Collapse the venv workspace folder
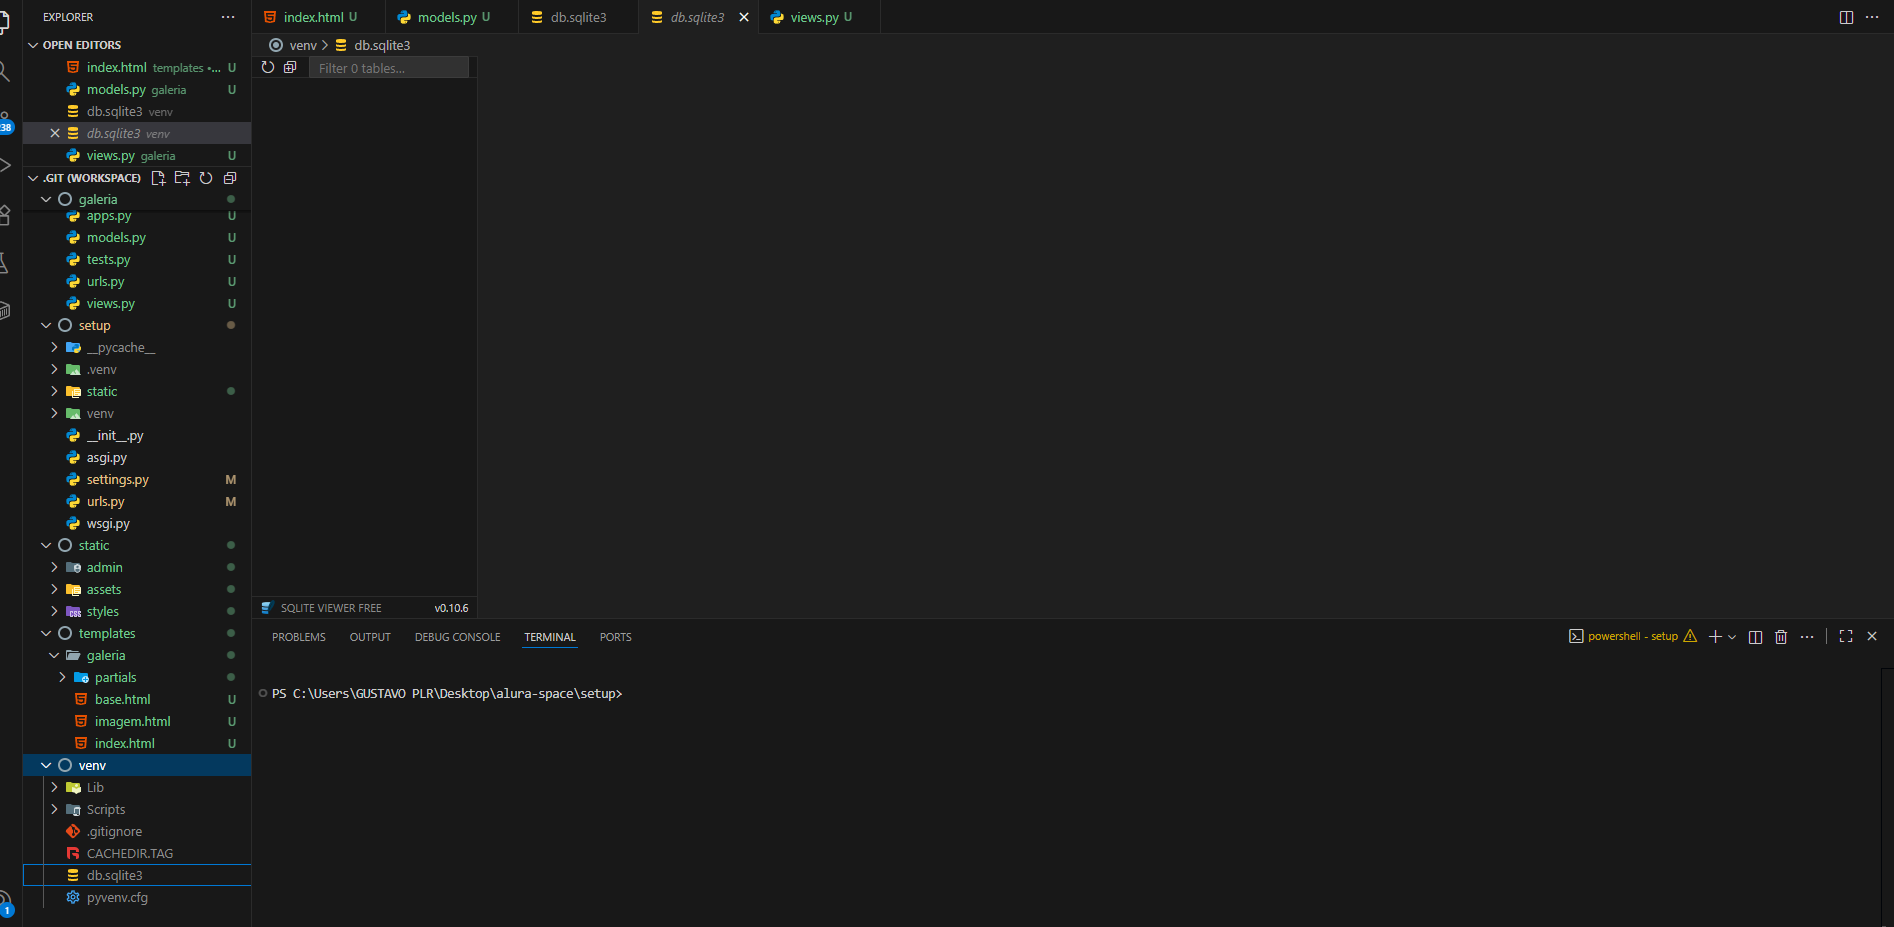The height and width of the screenshot is (927, 1894). point(46,766)
